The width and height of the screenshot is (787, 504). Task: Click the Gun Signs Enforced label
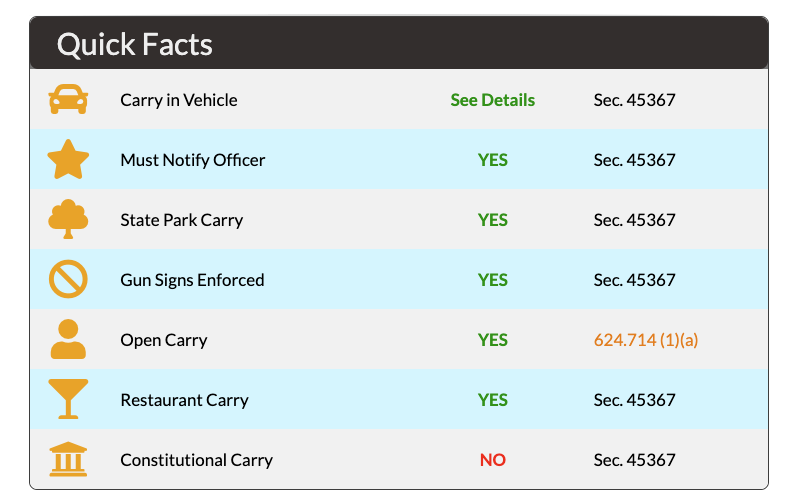tap(192, 280)
